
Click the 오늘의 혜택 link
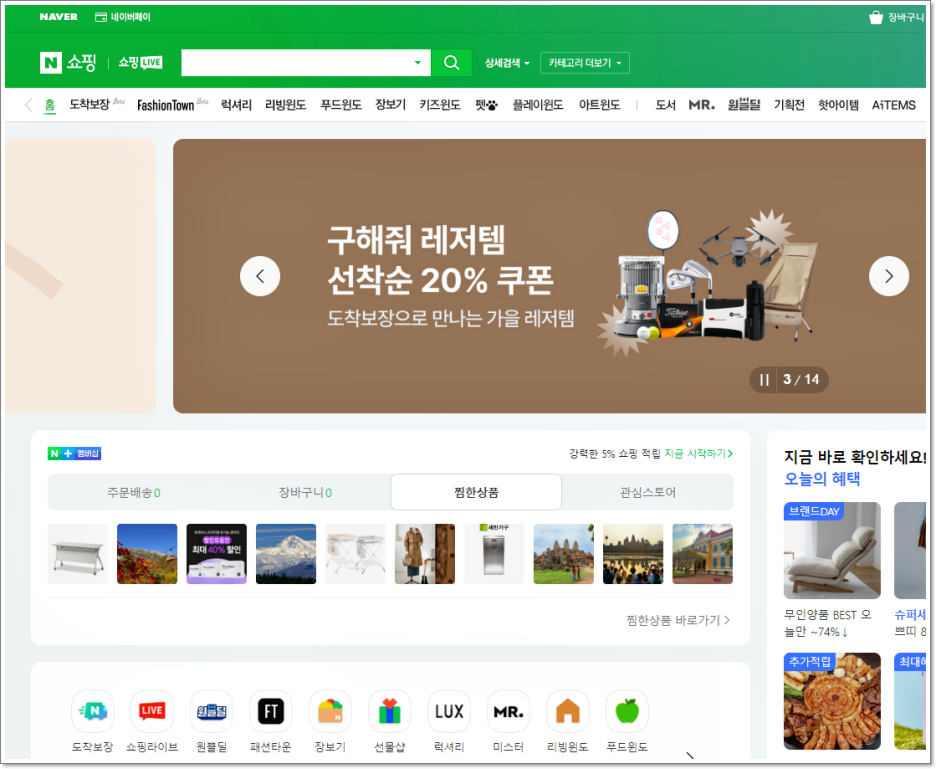tap(822, 479)
